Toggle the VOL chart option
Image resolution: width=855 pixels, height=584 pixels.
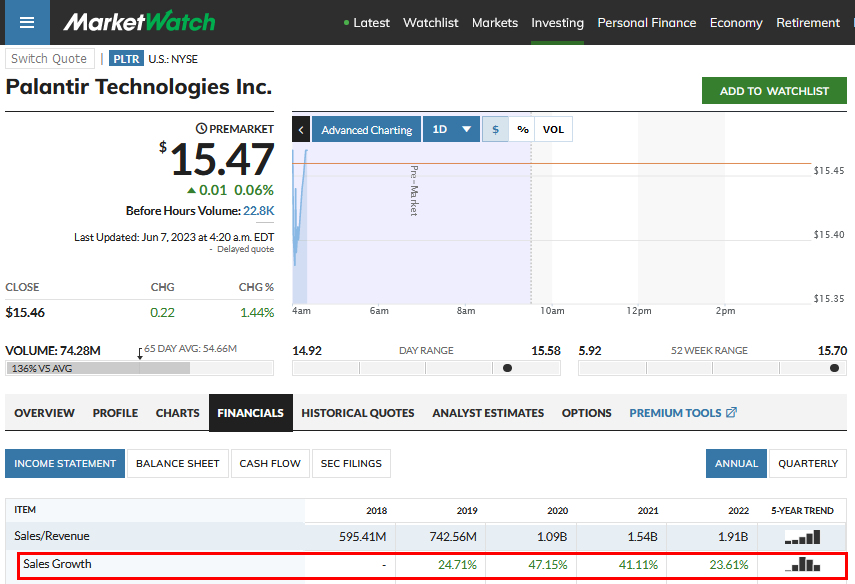click(x=553, y=129)
